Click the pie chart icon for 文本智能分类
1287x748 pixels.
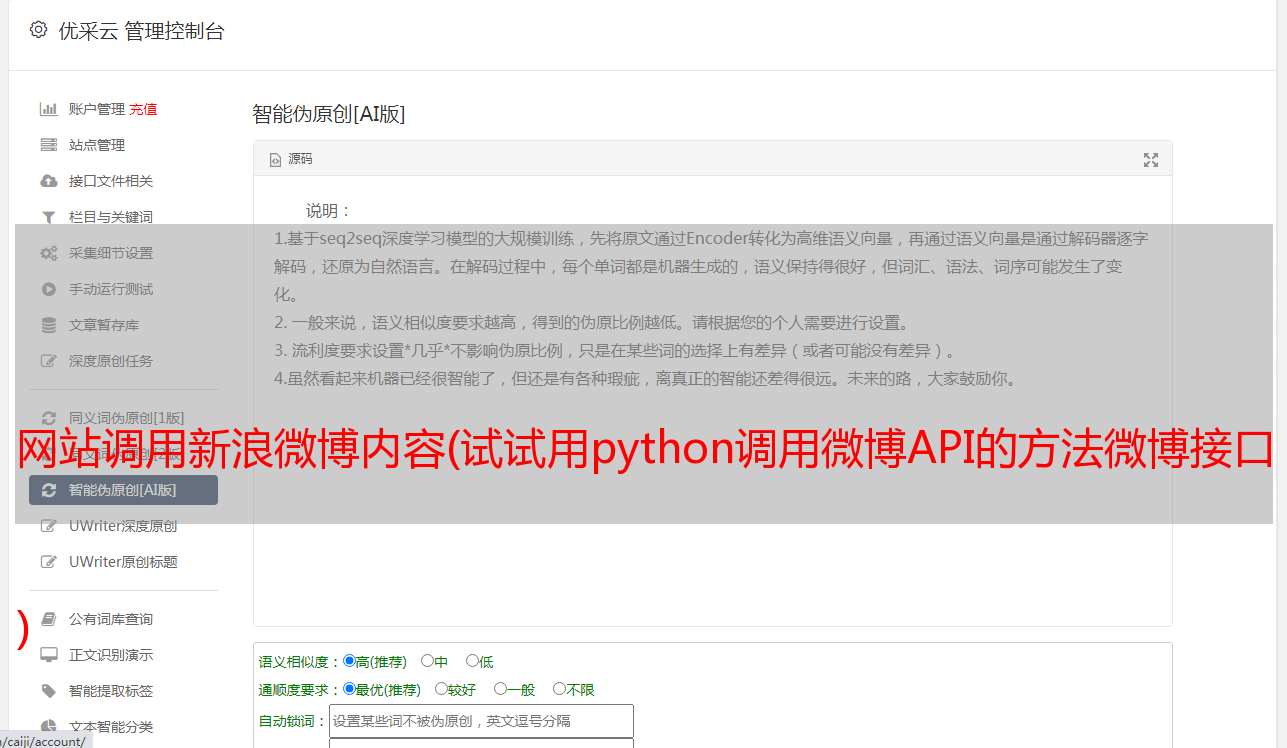48,727
